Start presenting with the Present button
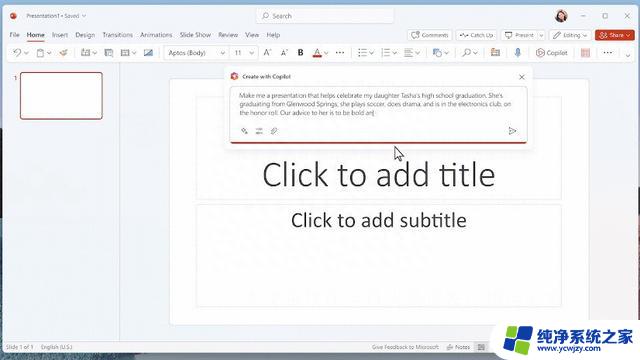640x360 pixels. coord(519,35)
